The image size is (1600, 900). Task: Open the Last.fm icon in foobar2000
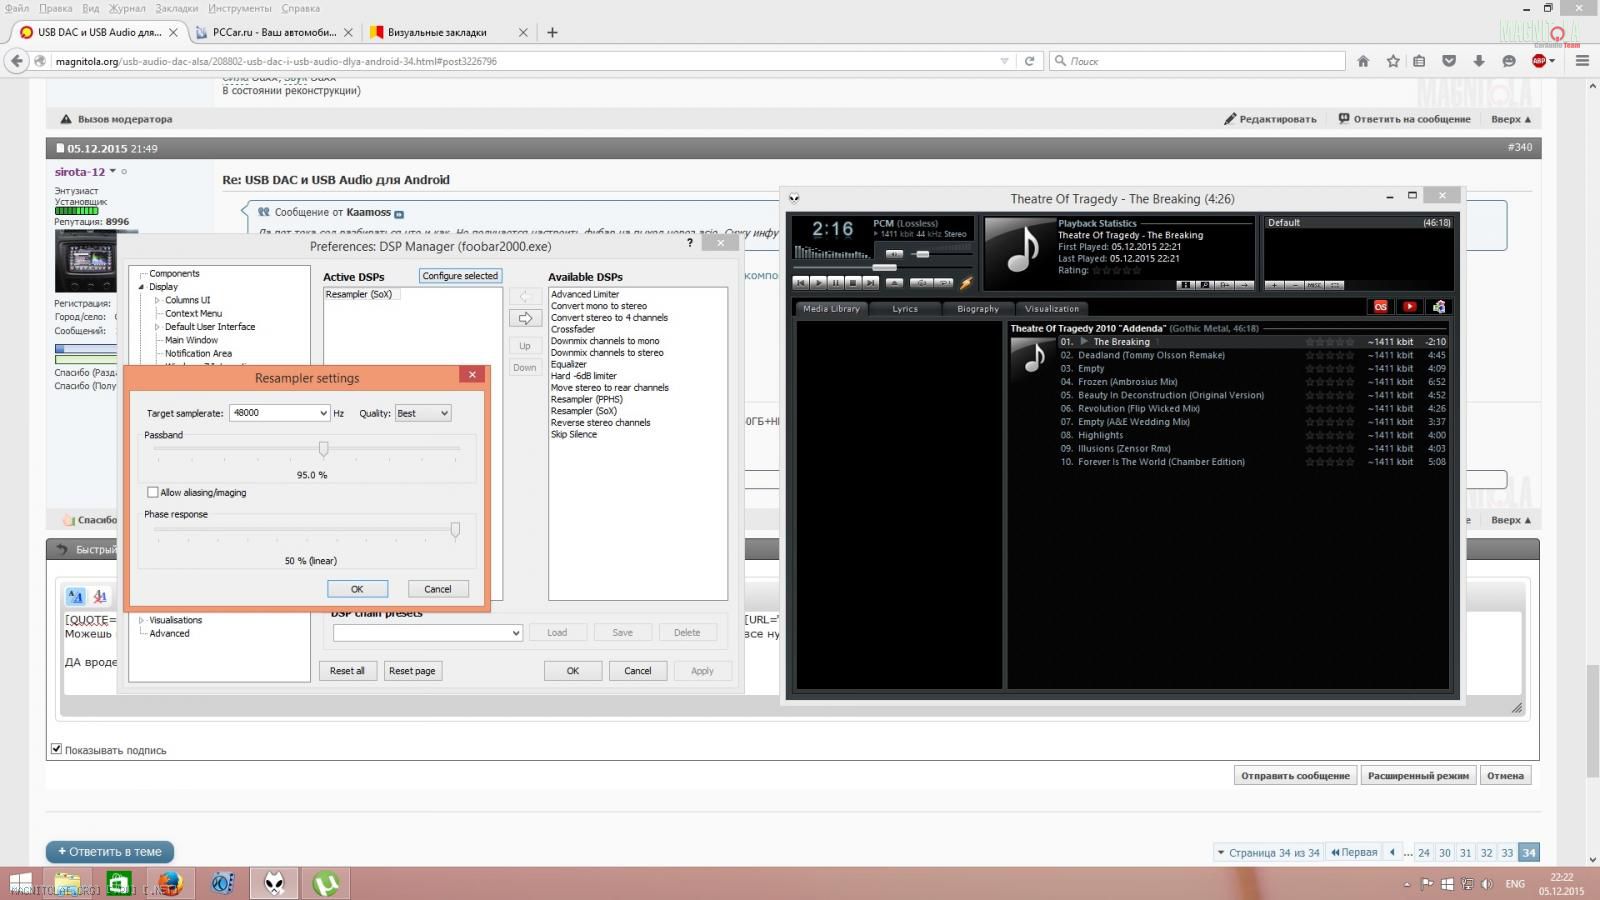[1381, 307]
